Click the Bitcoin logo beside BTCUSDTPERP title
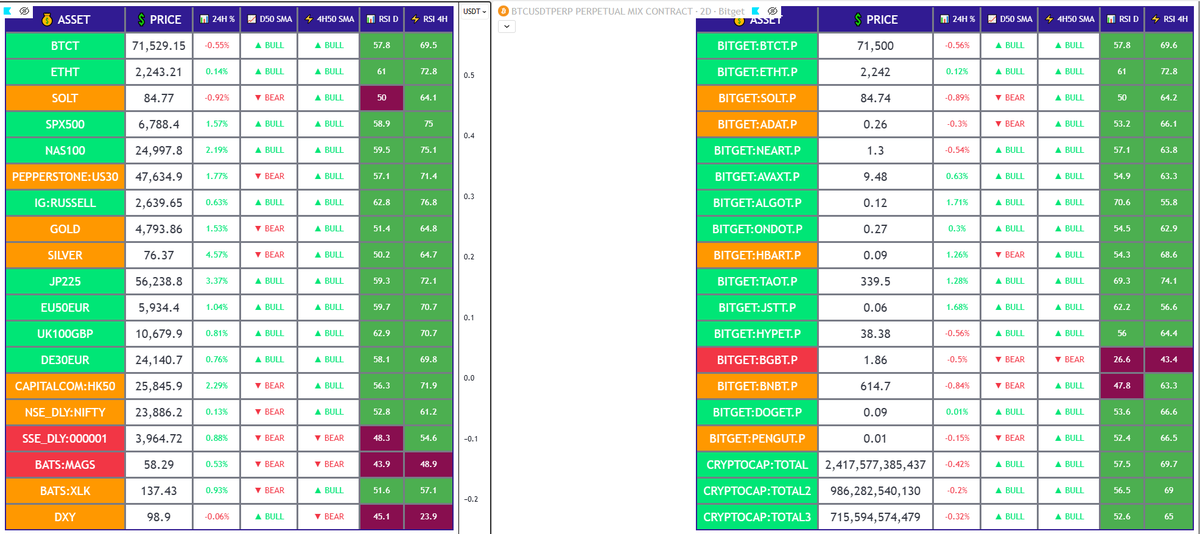 tap(503, 9)
